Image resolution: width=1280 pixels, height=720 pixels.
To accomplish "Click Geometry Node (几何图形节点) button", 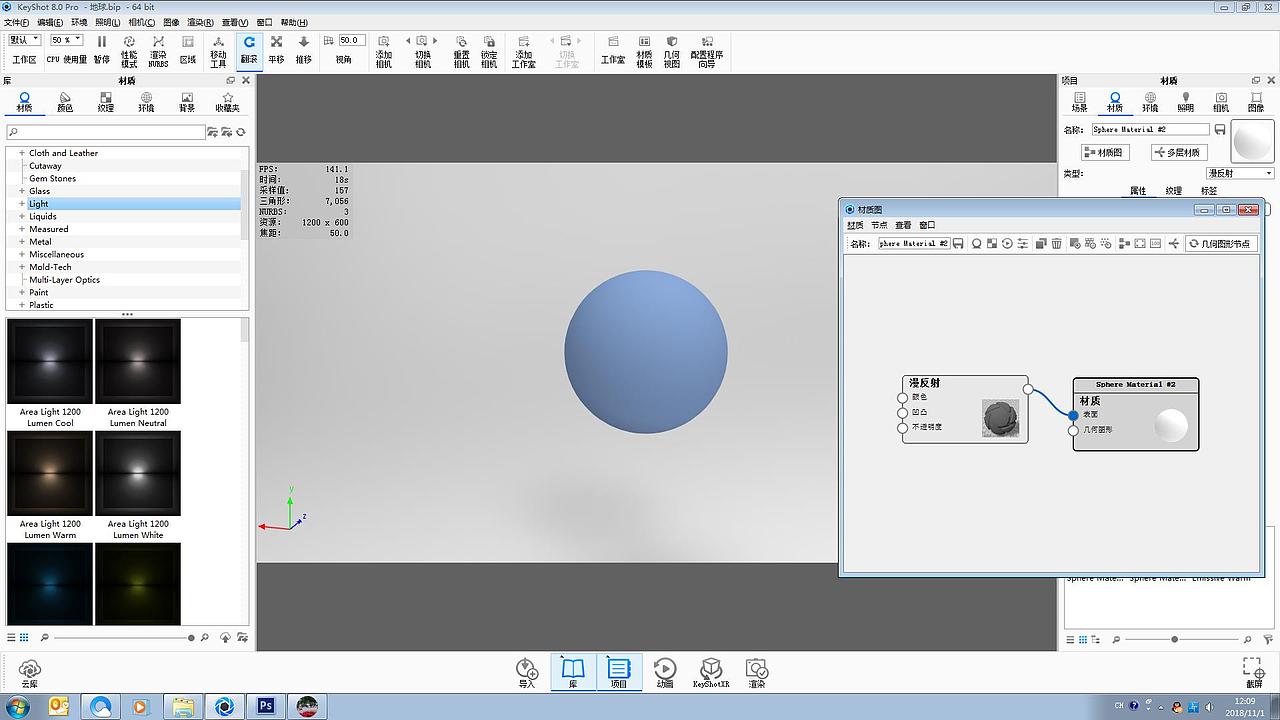I will (x=1220, y=243).
